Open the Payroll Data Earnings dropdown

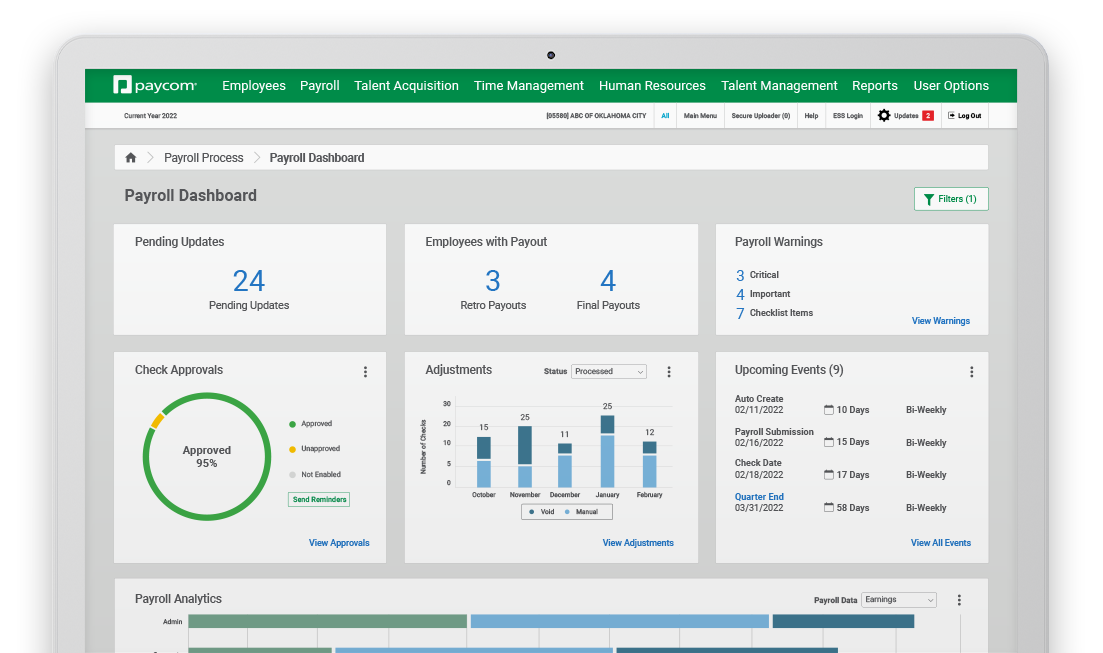click(899, 600)
